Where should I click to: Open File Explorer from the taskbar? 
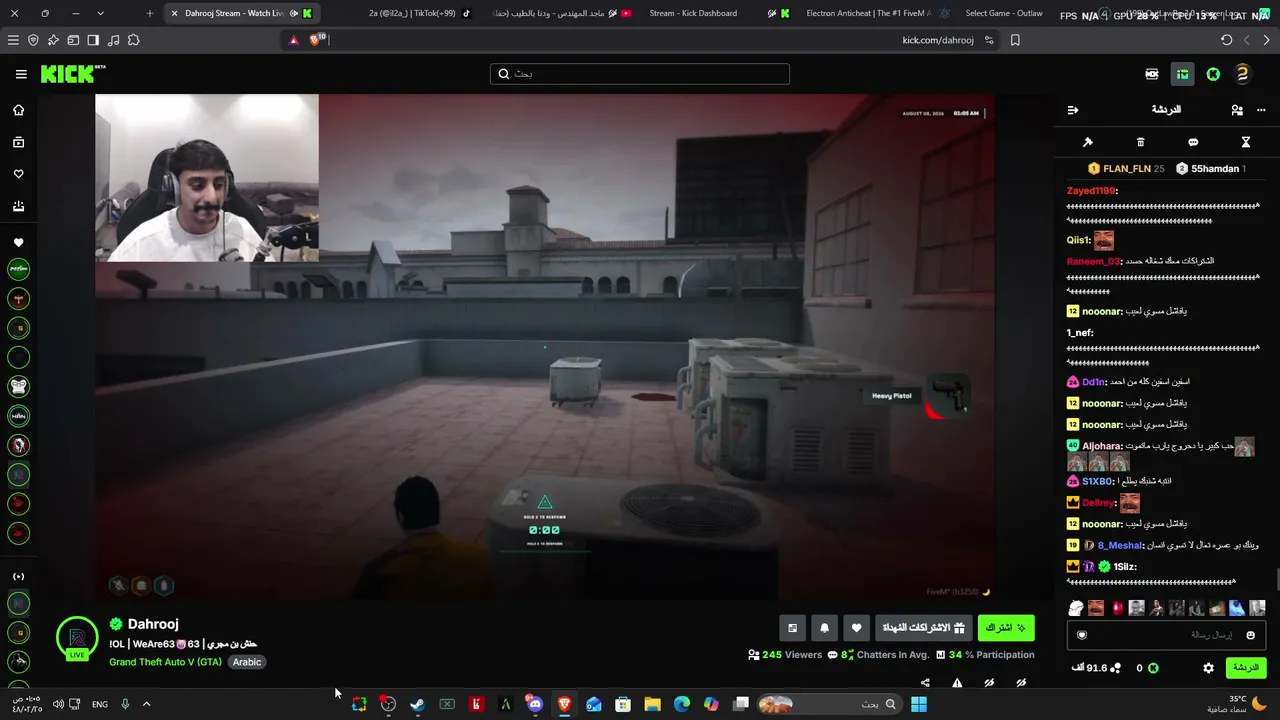(x=652, y=704)
